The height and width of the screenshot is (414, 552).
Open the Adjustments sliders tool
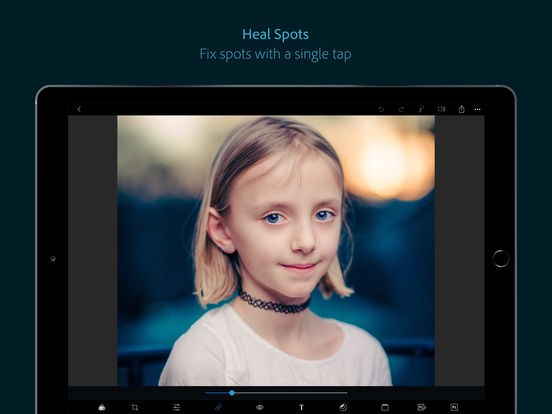point(176,407)
